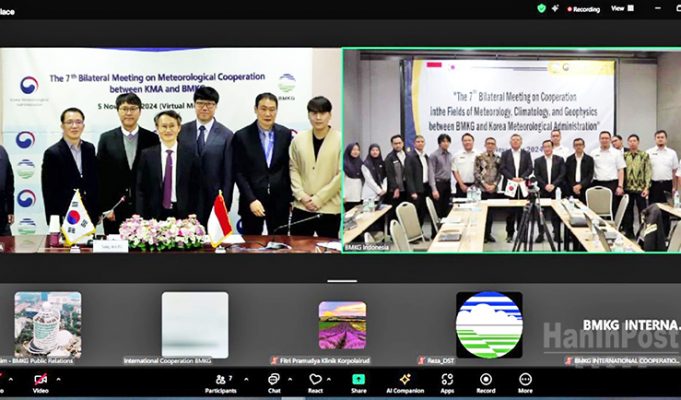681x400 pixels.
Task: Click the green encryption shield icon
Action: [x=542, y=8]
